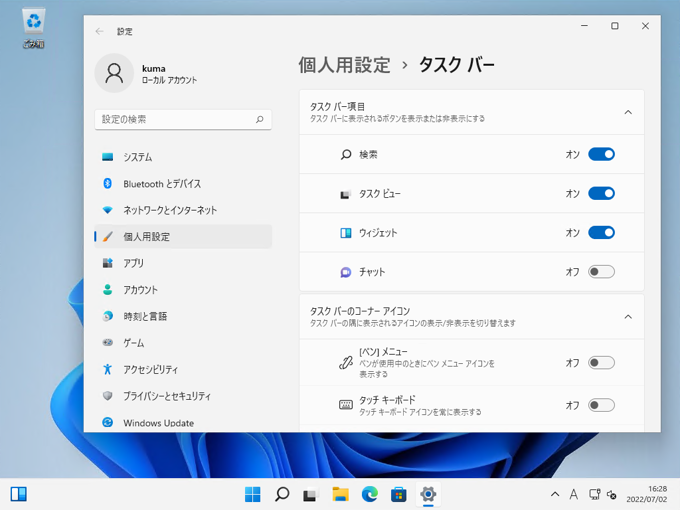Image resolution: width=680 pixels, height=510 pixels.
Task: Click the Windows Update refresh icon
Action: [108, 422]
